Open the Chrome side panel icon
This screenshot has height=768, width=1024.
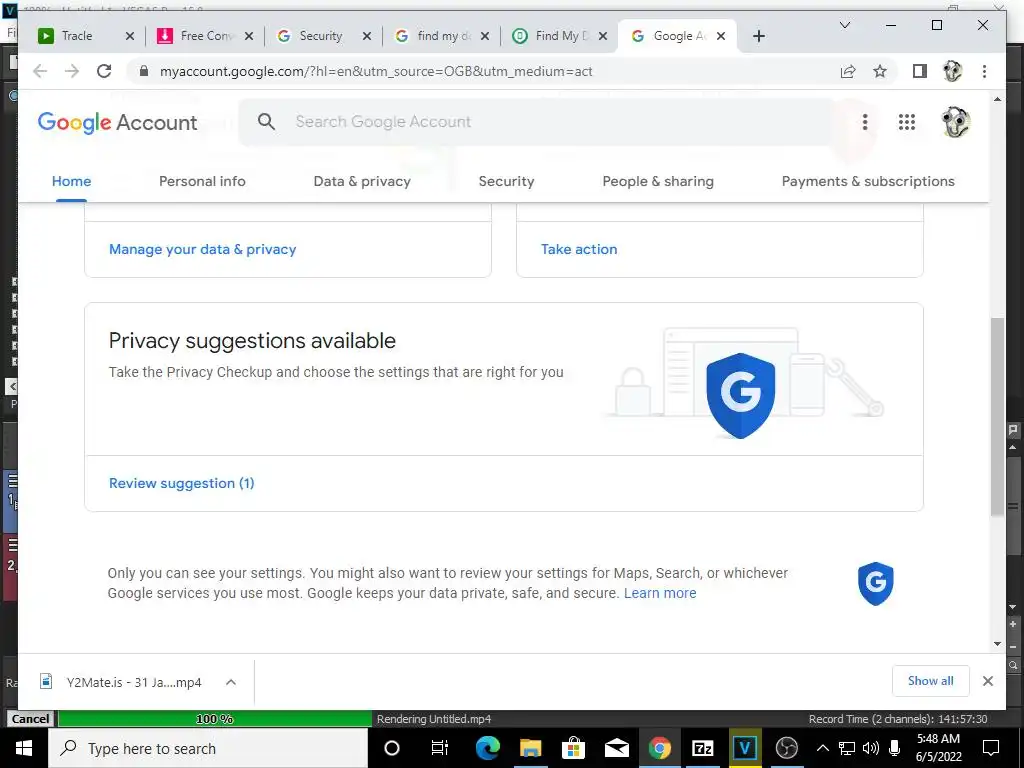coord(920,71)
